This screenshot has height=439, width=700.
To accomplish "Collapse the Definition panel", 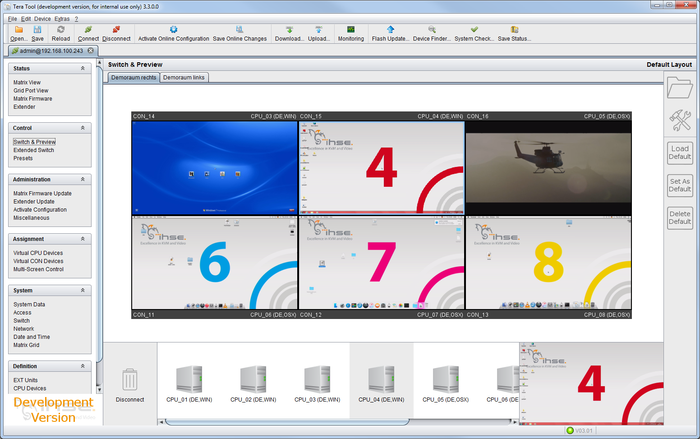I will click(x=83, y=366).
